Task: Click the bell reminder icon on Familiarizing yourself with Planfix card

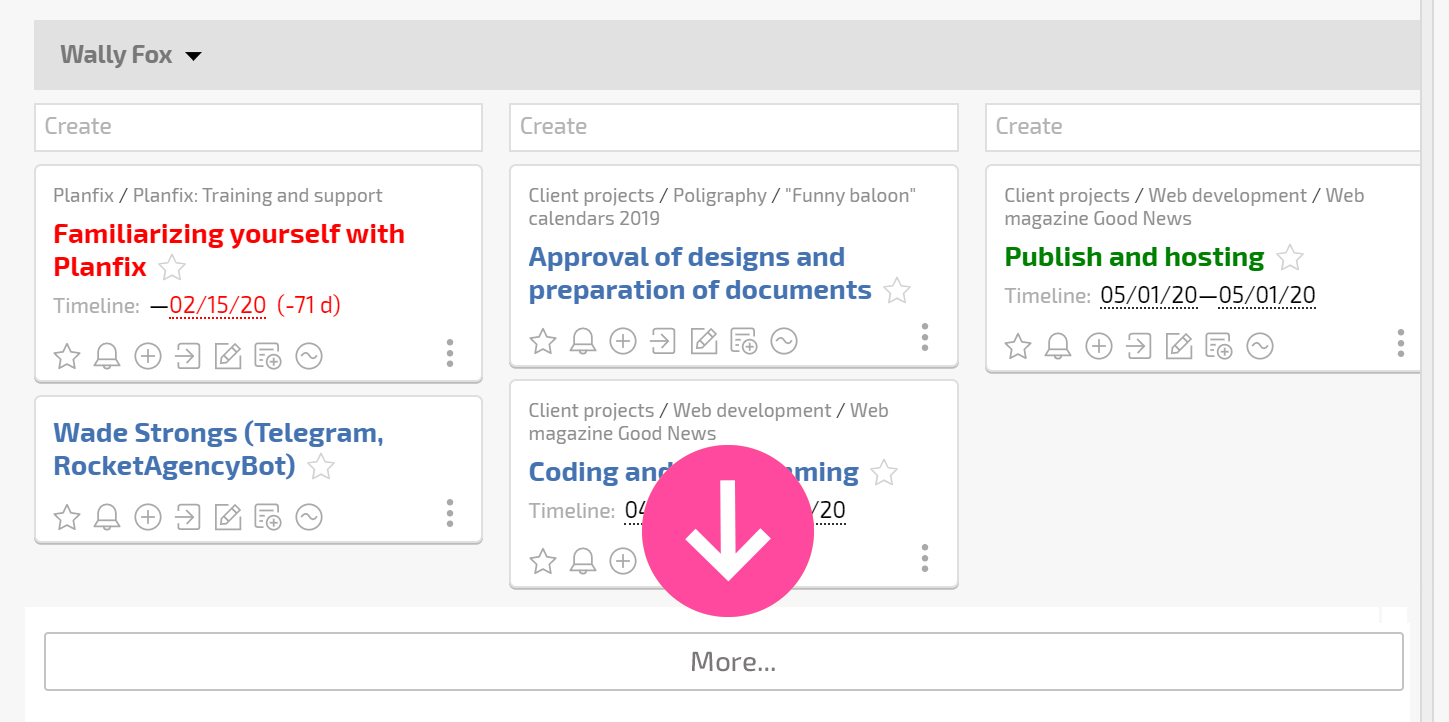Action: (107, 355)
